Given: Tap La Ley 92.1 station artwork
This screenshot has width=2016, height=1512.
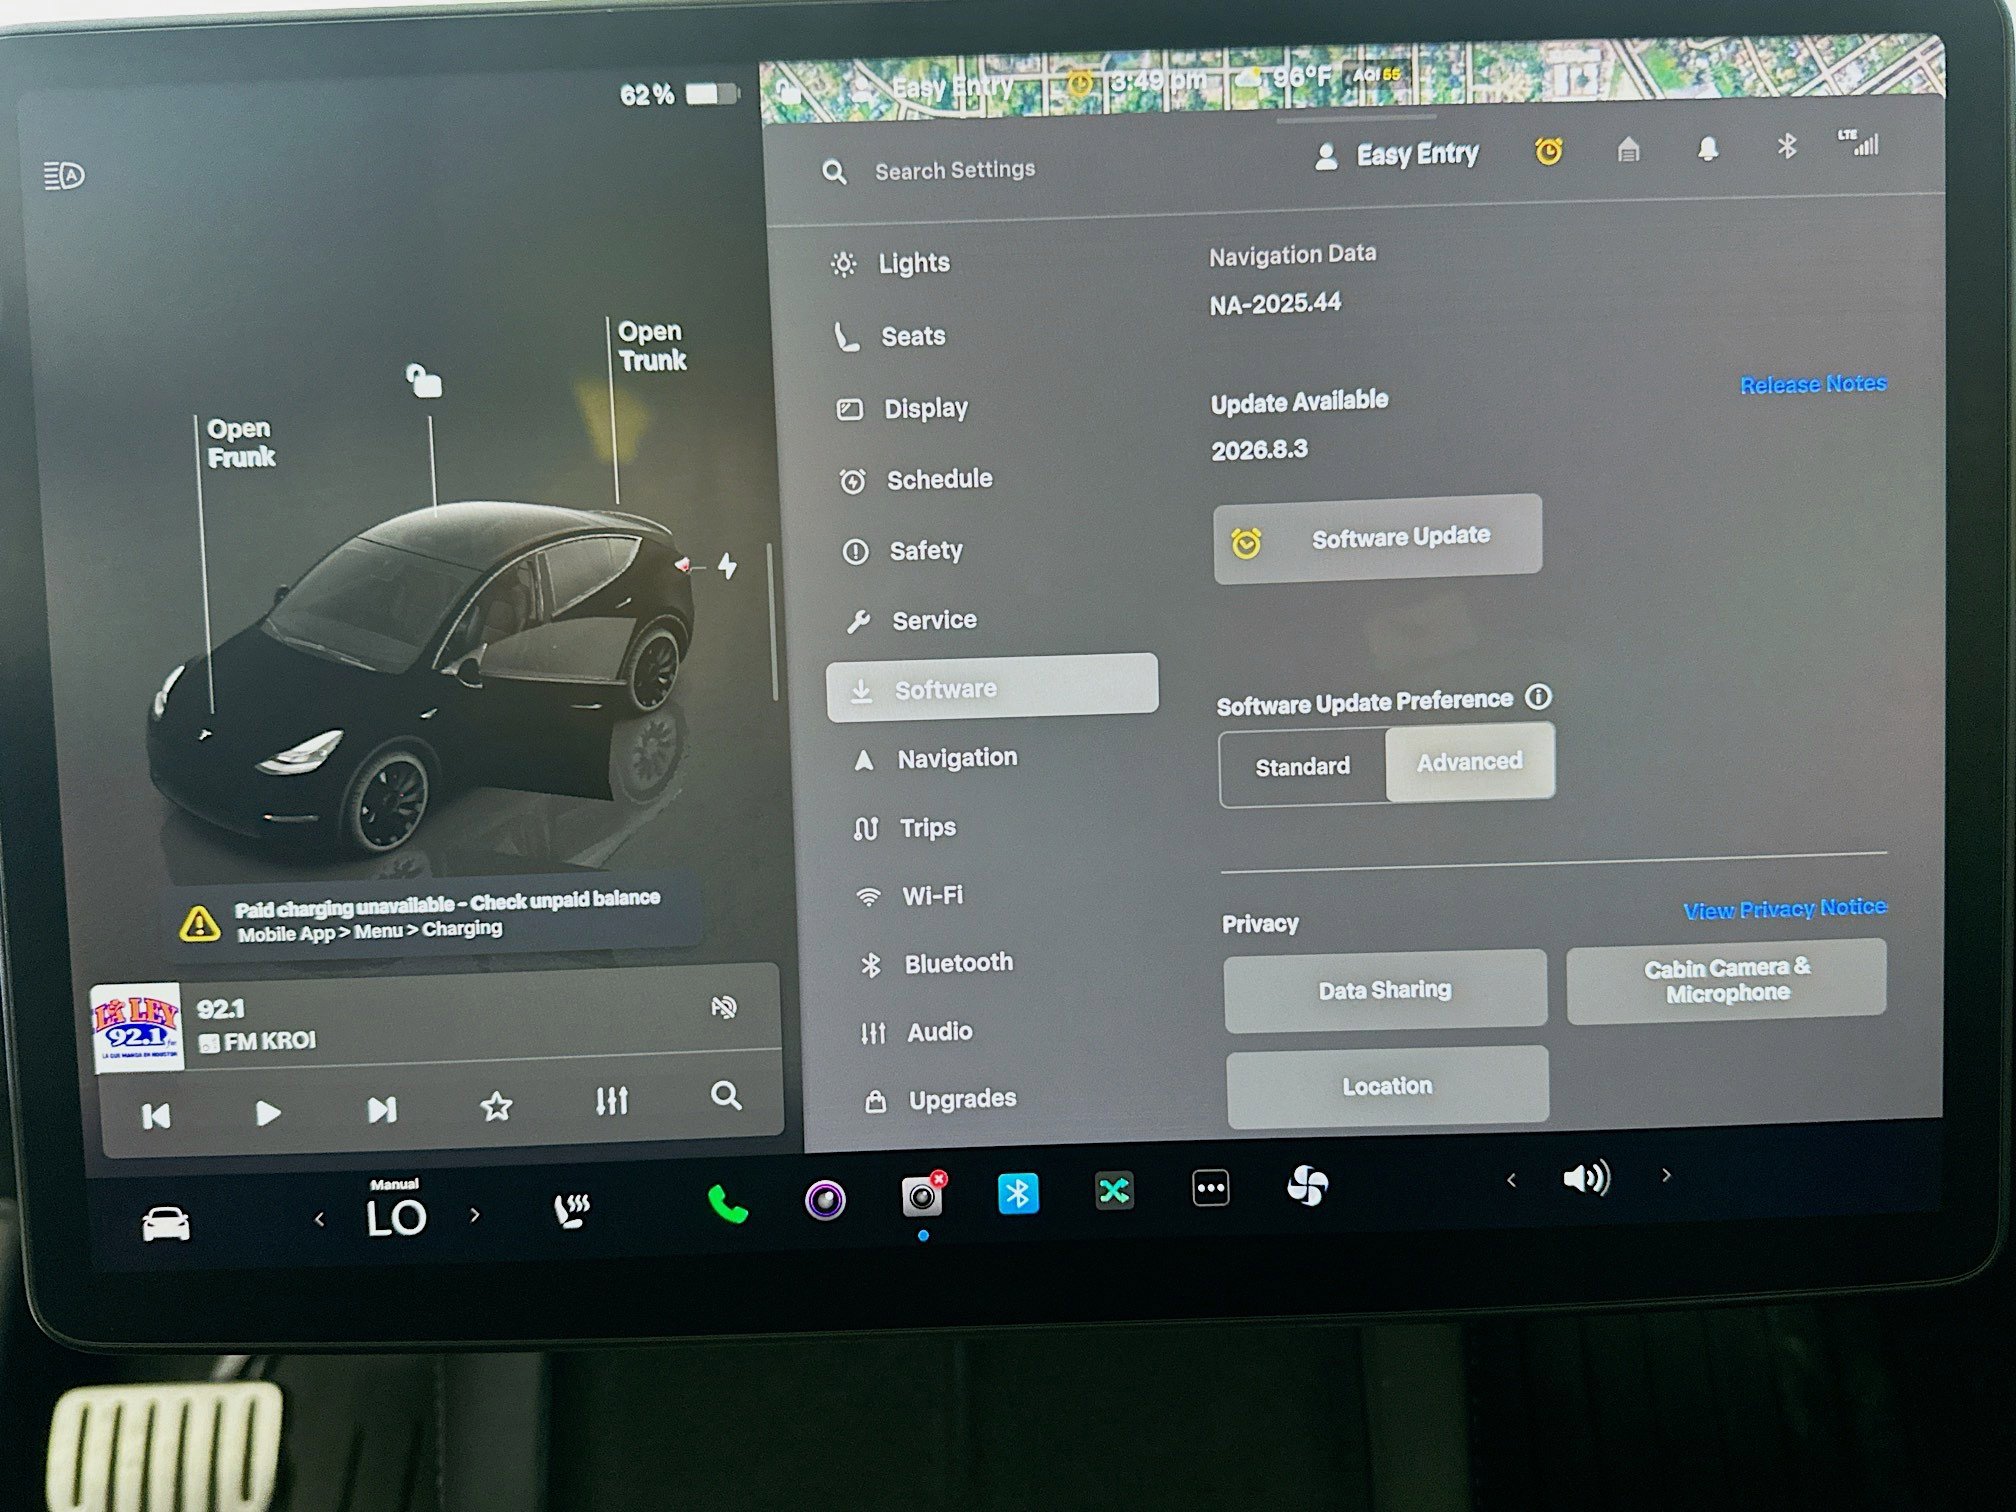Looking at the screenshot, I should (x=137, y=1027).
